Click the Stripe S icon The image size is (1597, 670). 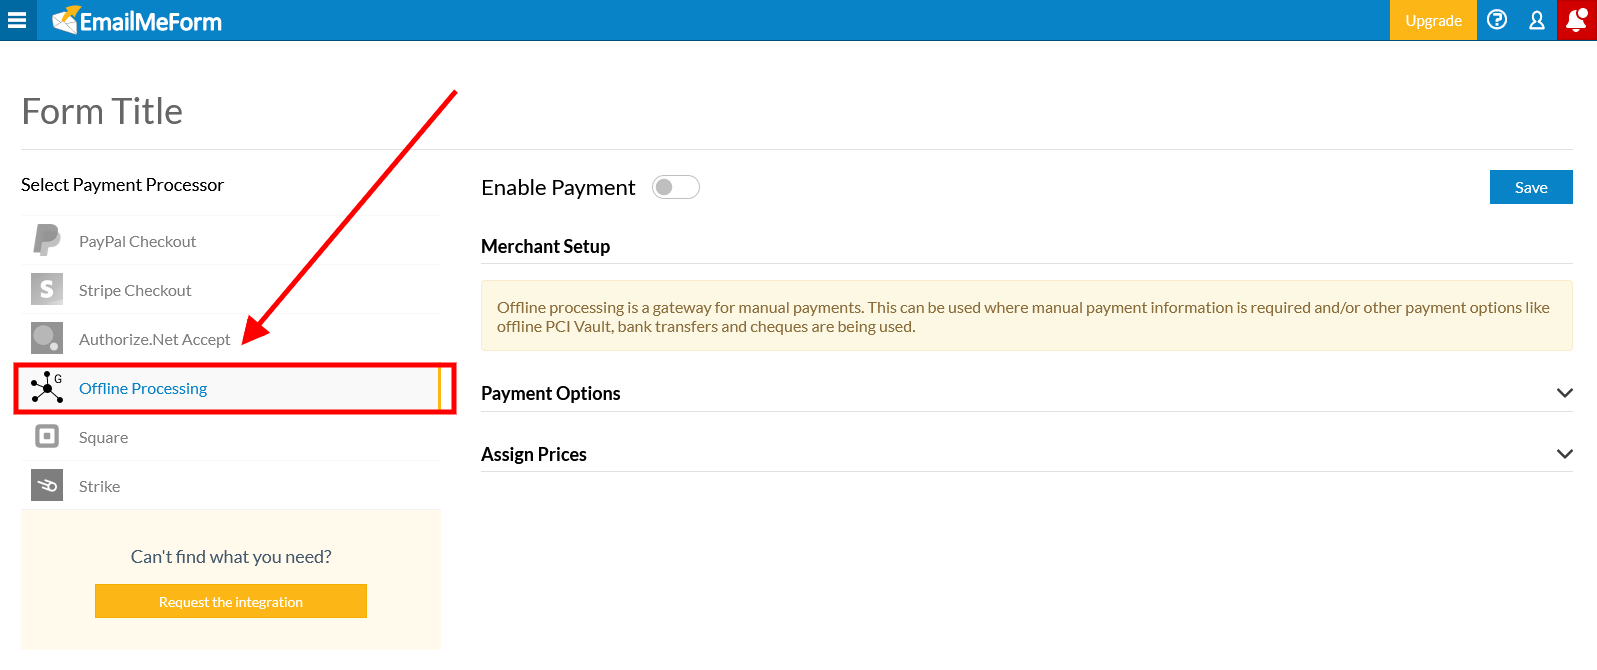[x=47, y=289]
